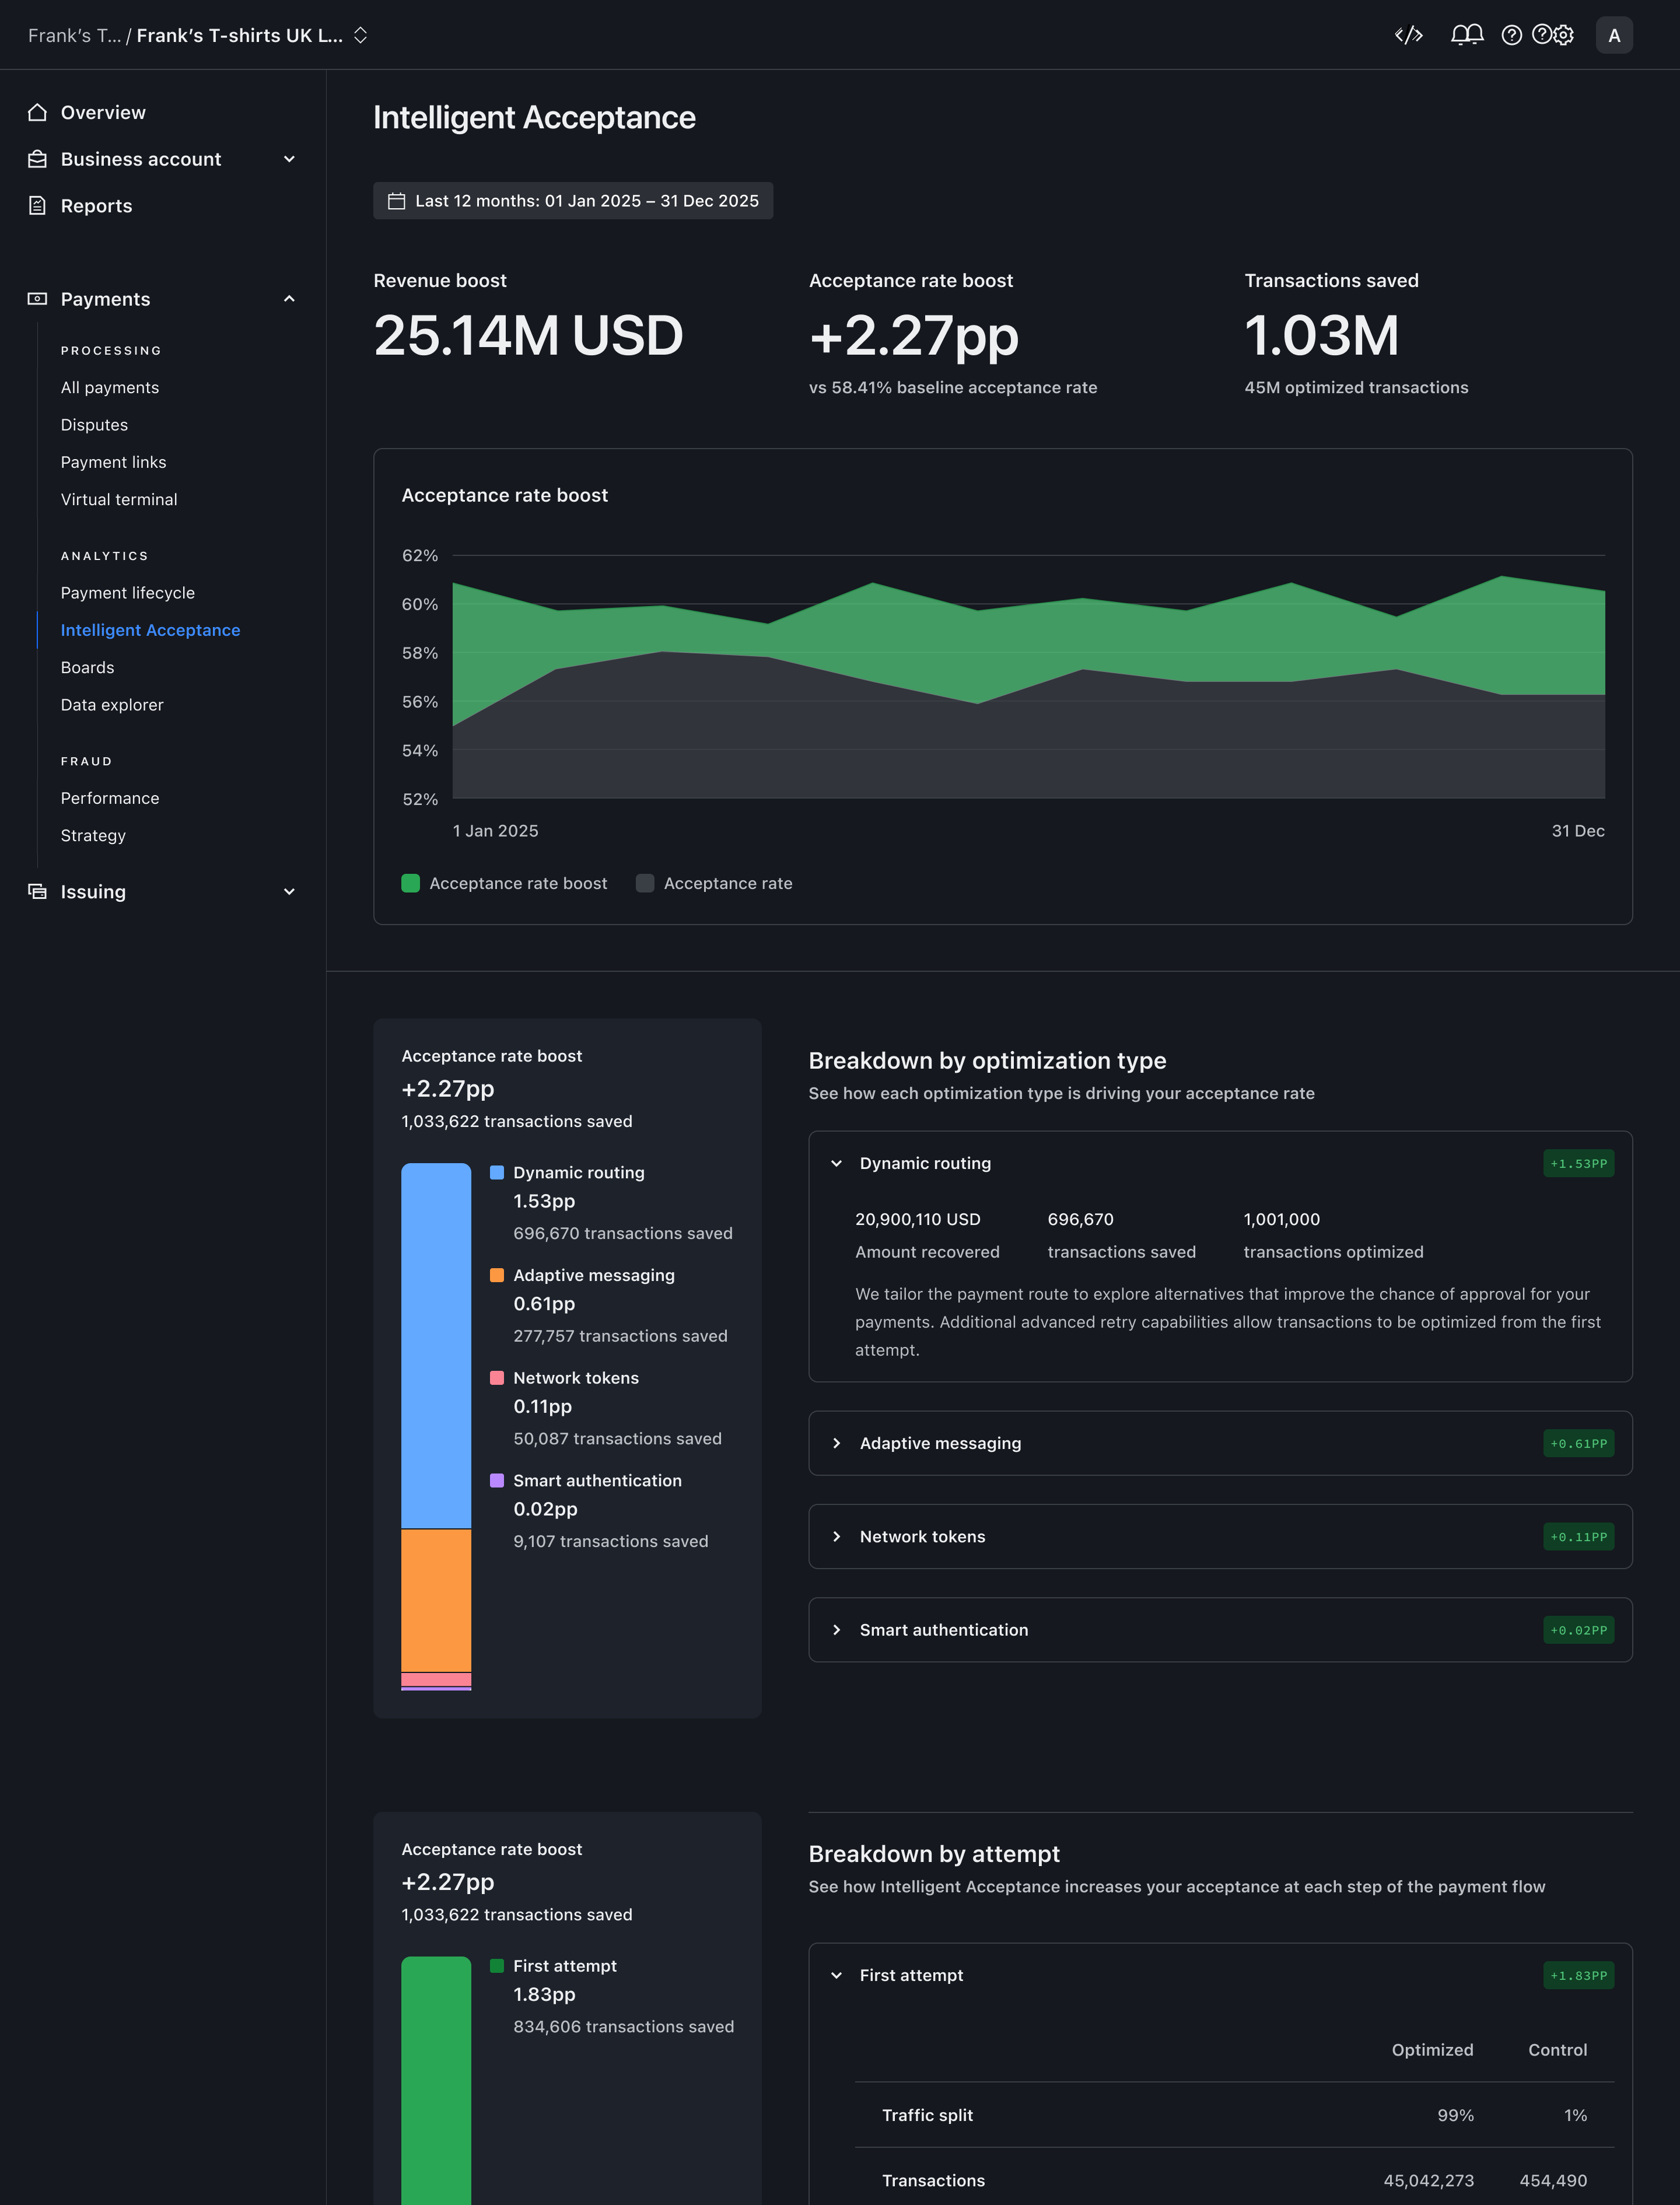Click the +1.83PP badge on First attempt

click(x=1578, y=1975)
